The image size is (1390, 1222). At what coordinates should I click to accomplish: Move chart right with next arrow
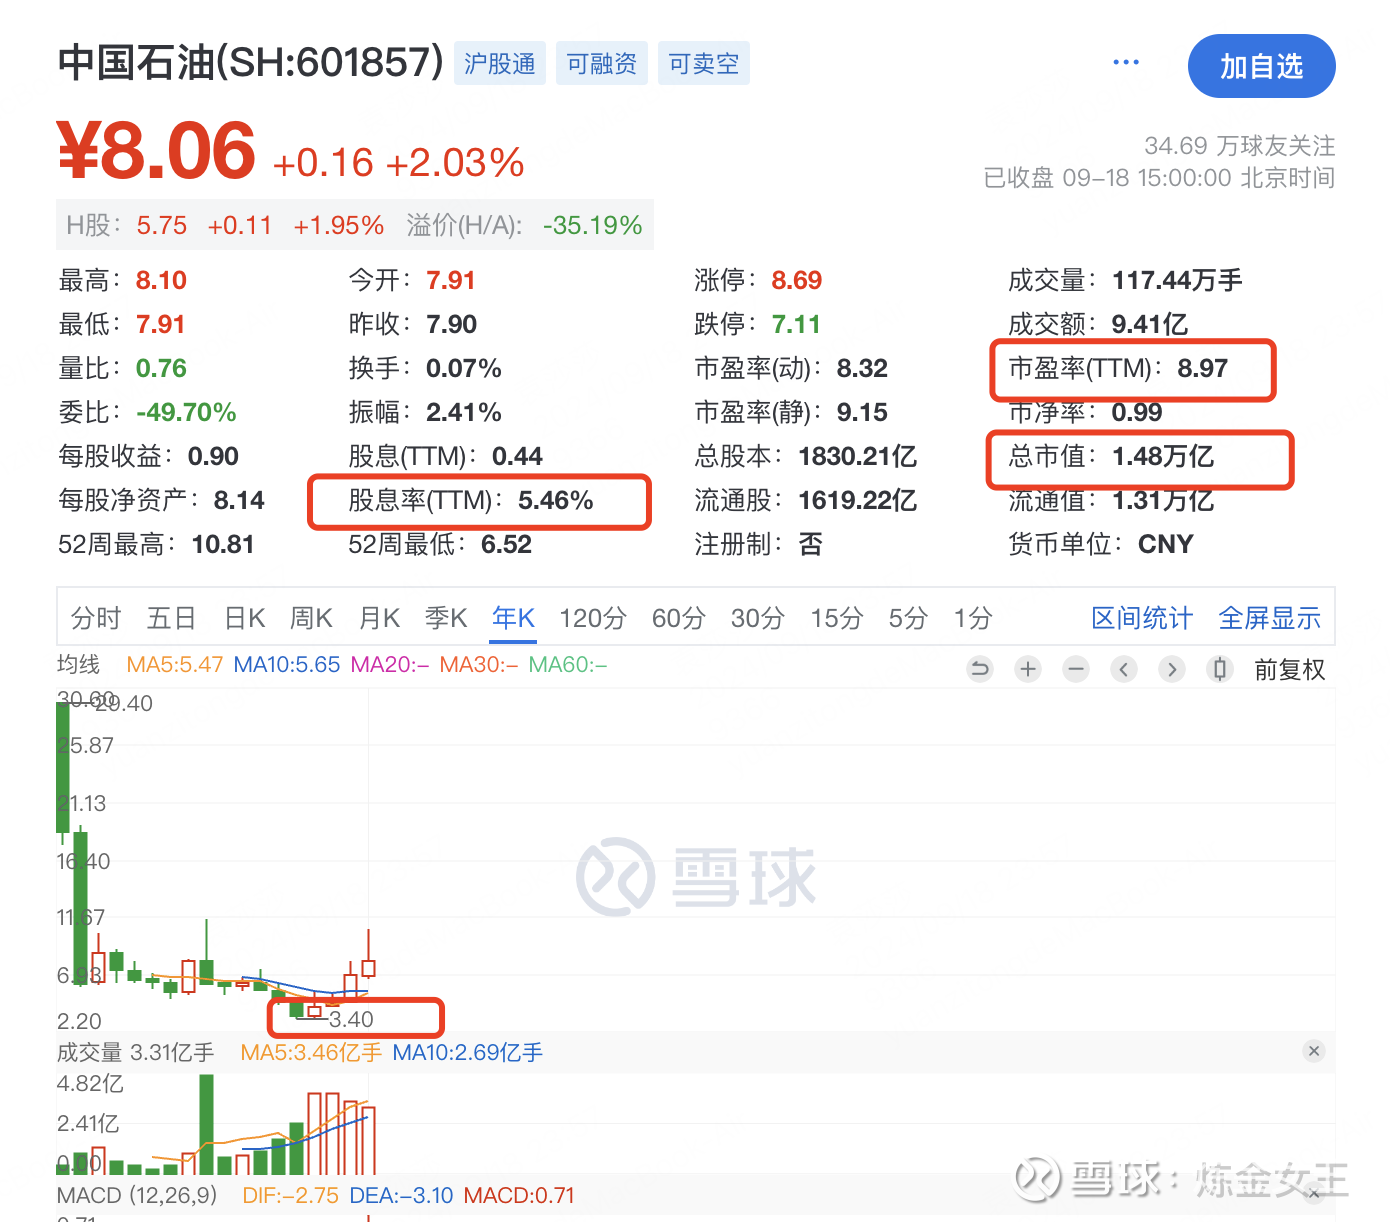(1172, 669)
